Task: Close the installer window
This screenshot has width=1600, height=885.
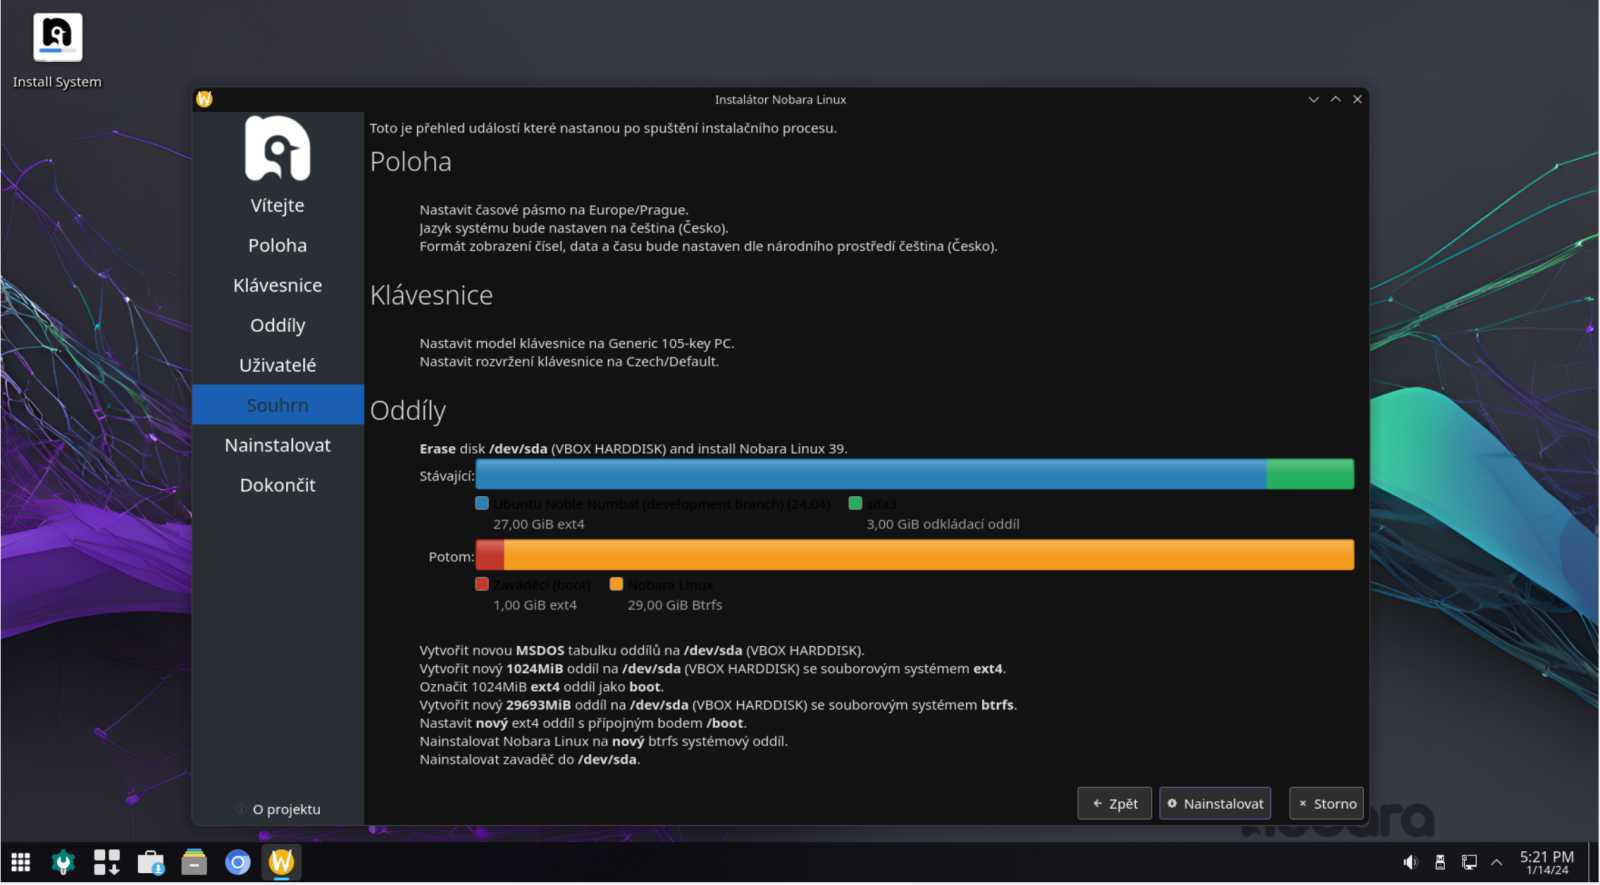Action: point(1358,99)
